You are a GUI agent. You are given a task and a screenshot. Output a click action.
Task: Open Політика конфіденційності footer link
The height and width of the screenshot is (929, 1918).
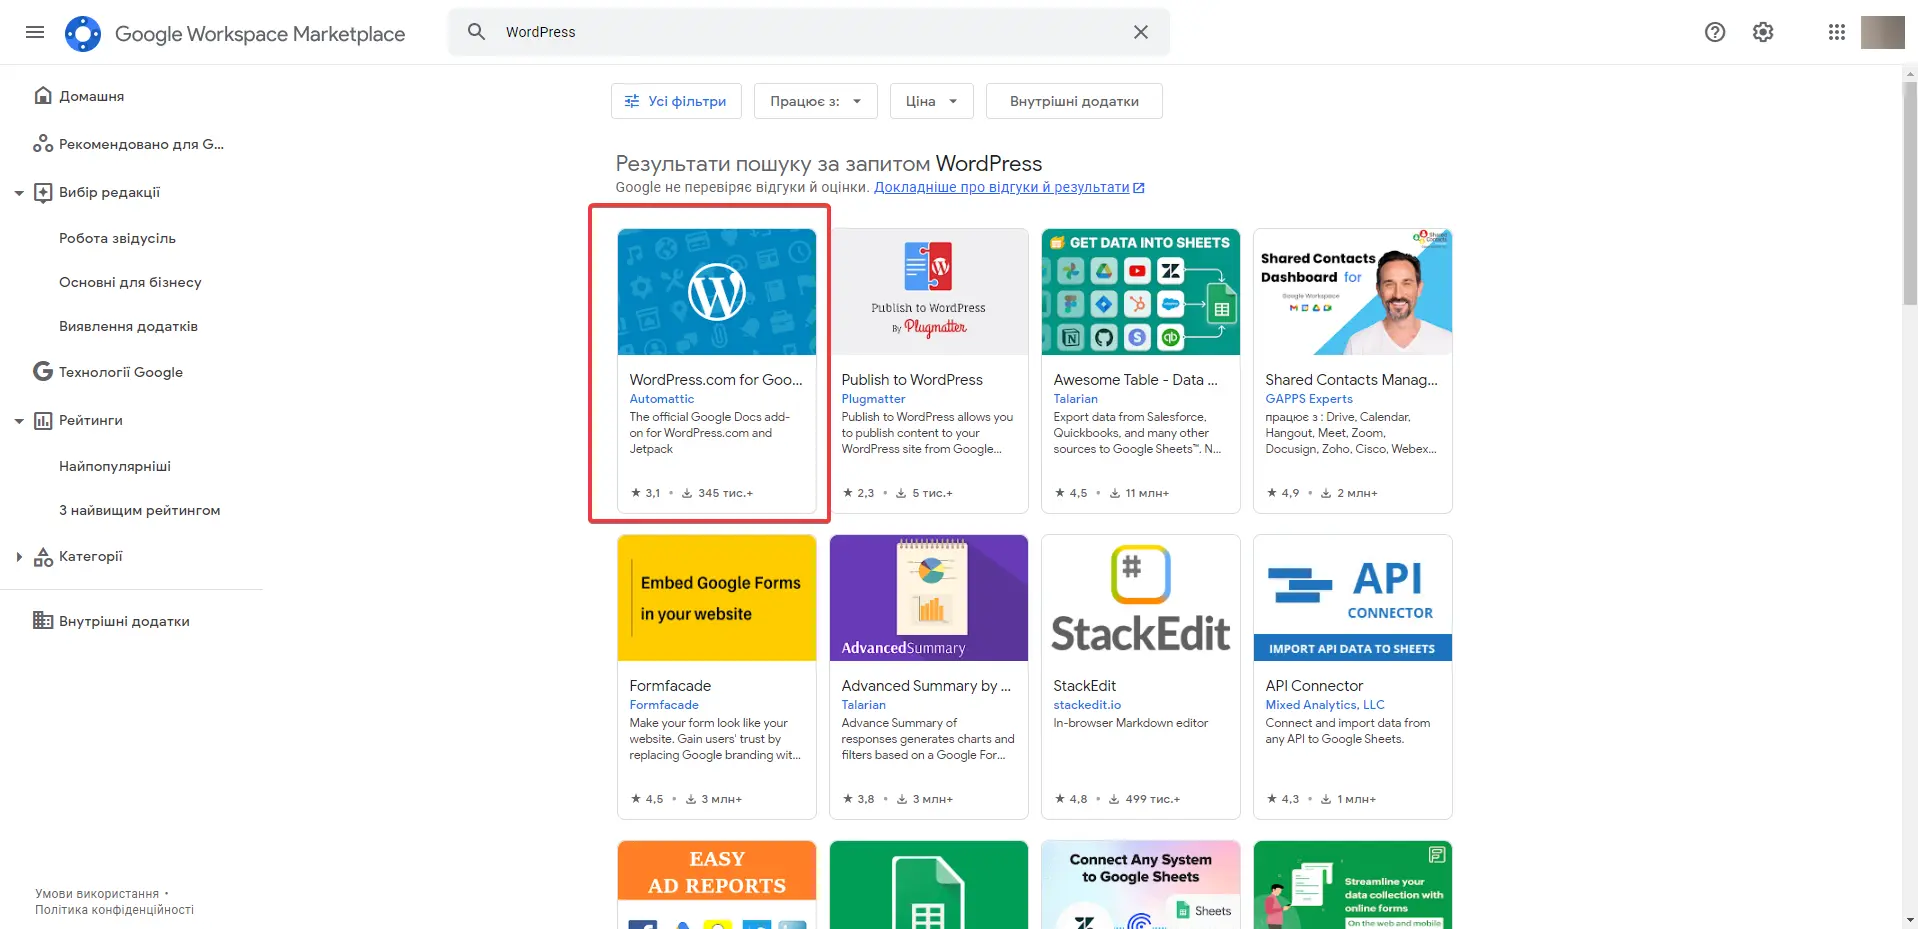tap(114, 910)
